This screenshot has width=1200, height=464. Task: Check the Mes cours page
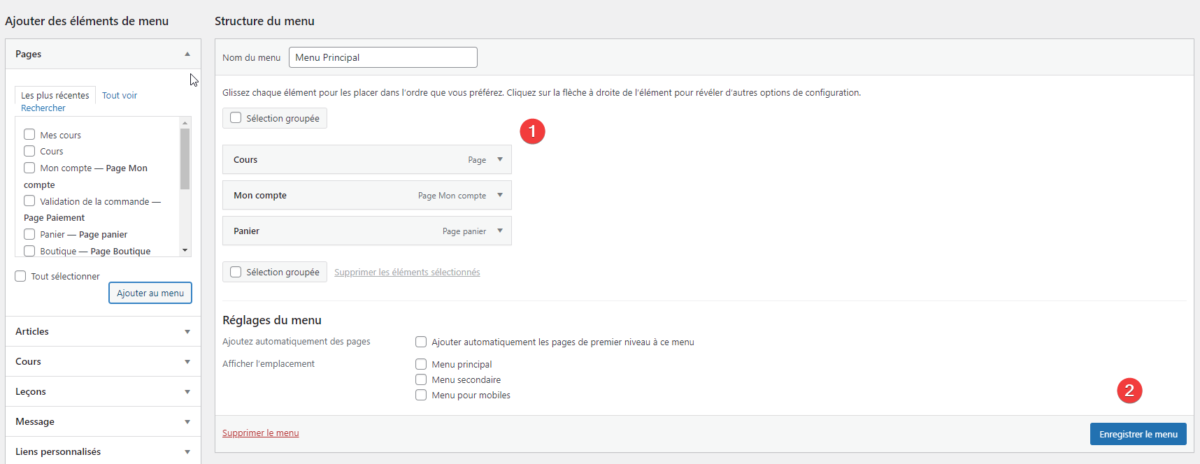[30, 134]
